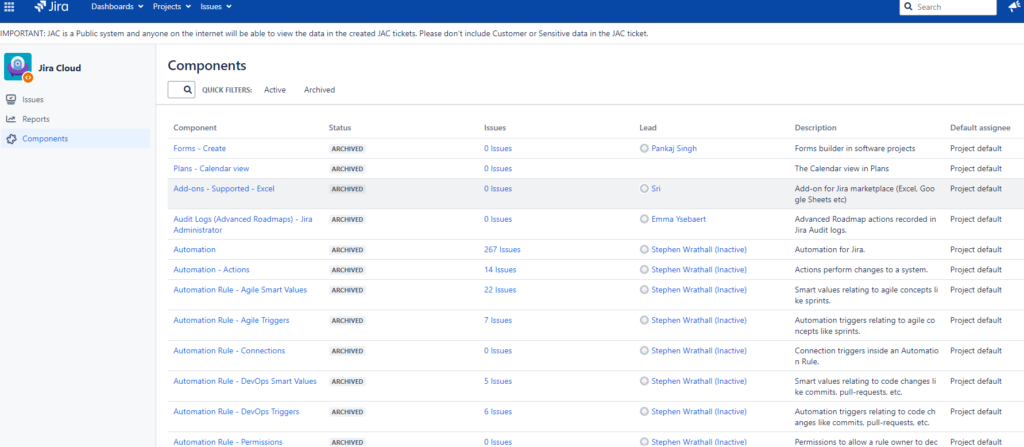Open Automation Rule - DevOps Triggers
This screenshot has width=1024, height=447.
[236, 412]
